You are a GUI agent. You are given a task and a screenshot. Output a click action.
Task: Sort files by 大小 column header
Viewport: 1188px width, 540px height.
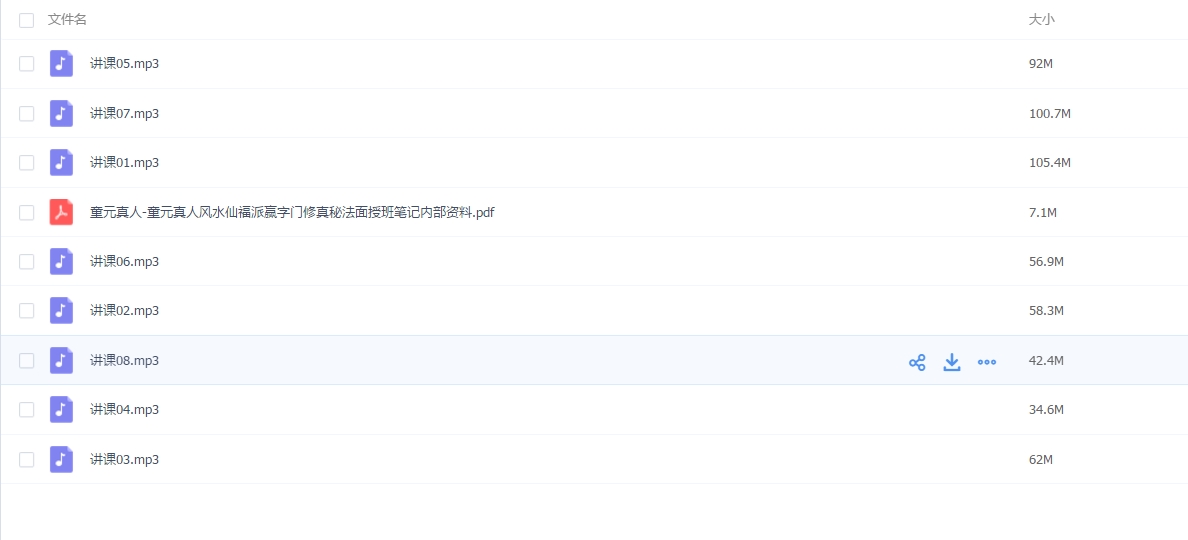tap(1041, 20)
